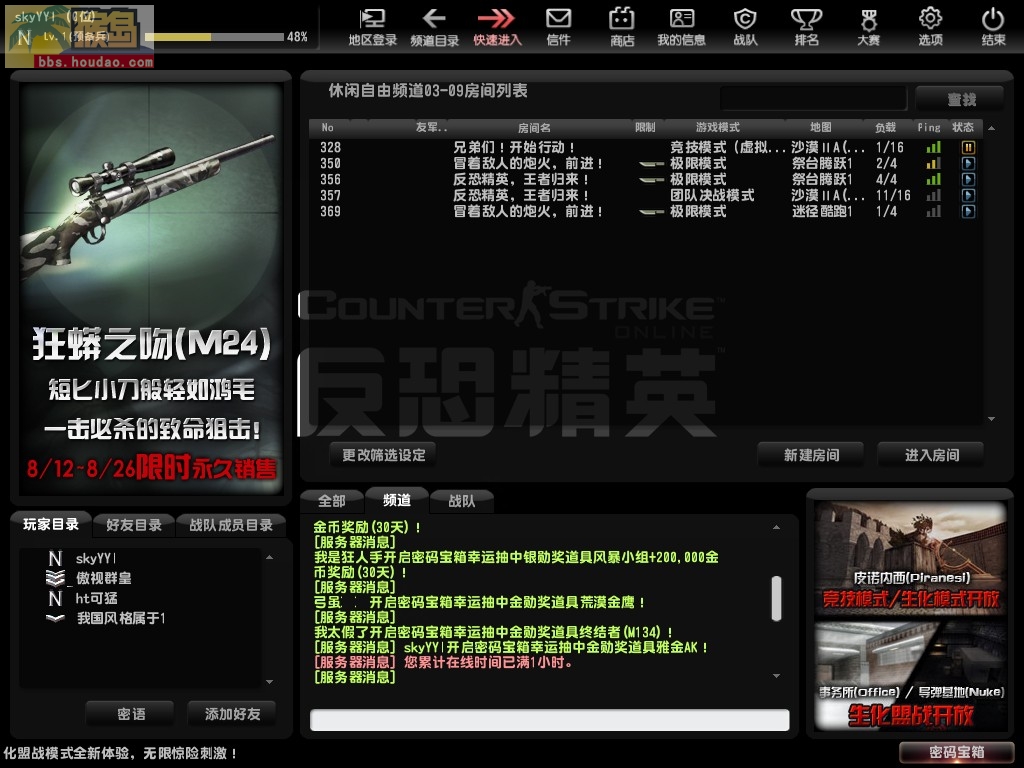Click the play status icon of room 369
1024x768 pixels.
pos(968,212)
